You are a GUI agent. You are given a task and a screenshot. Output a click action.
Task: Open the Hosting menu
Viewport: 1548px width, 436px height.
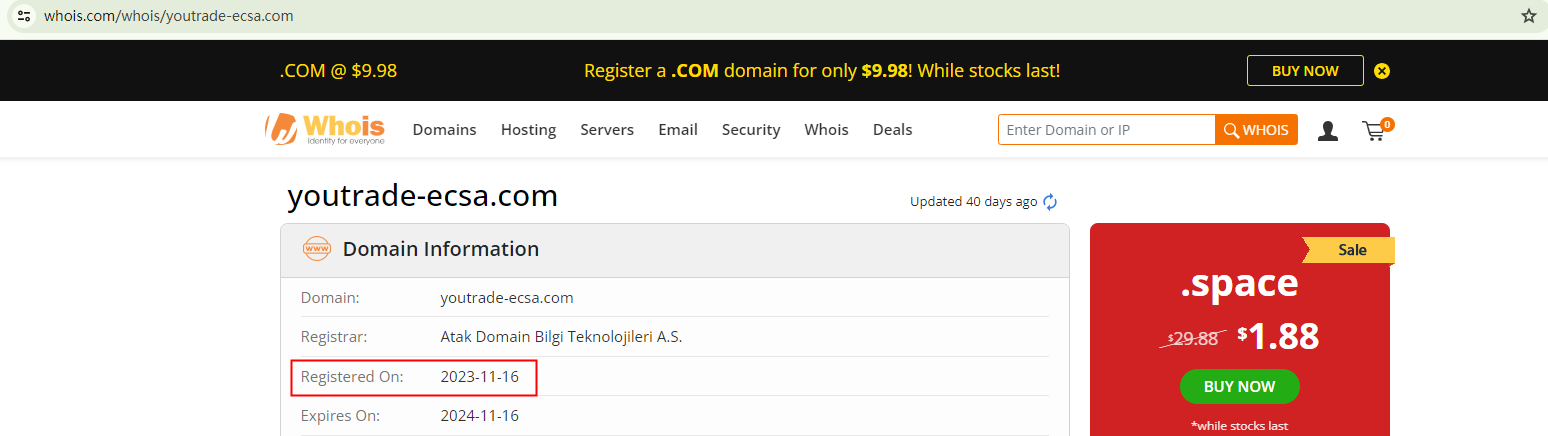(x=528, y=130)
